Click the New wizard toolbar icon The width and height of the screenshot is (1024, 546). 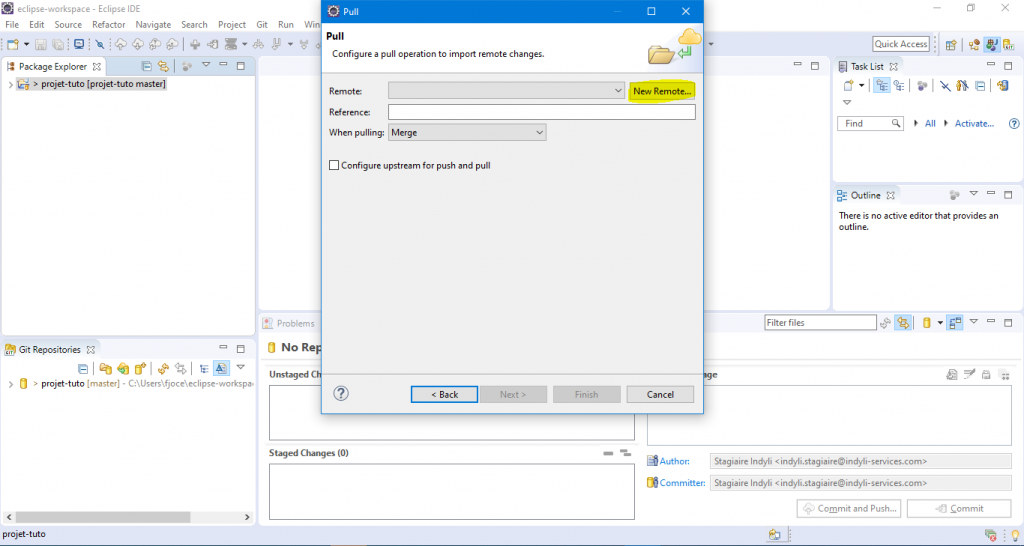13,44
